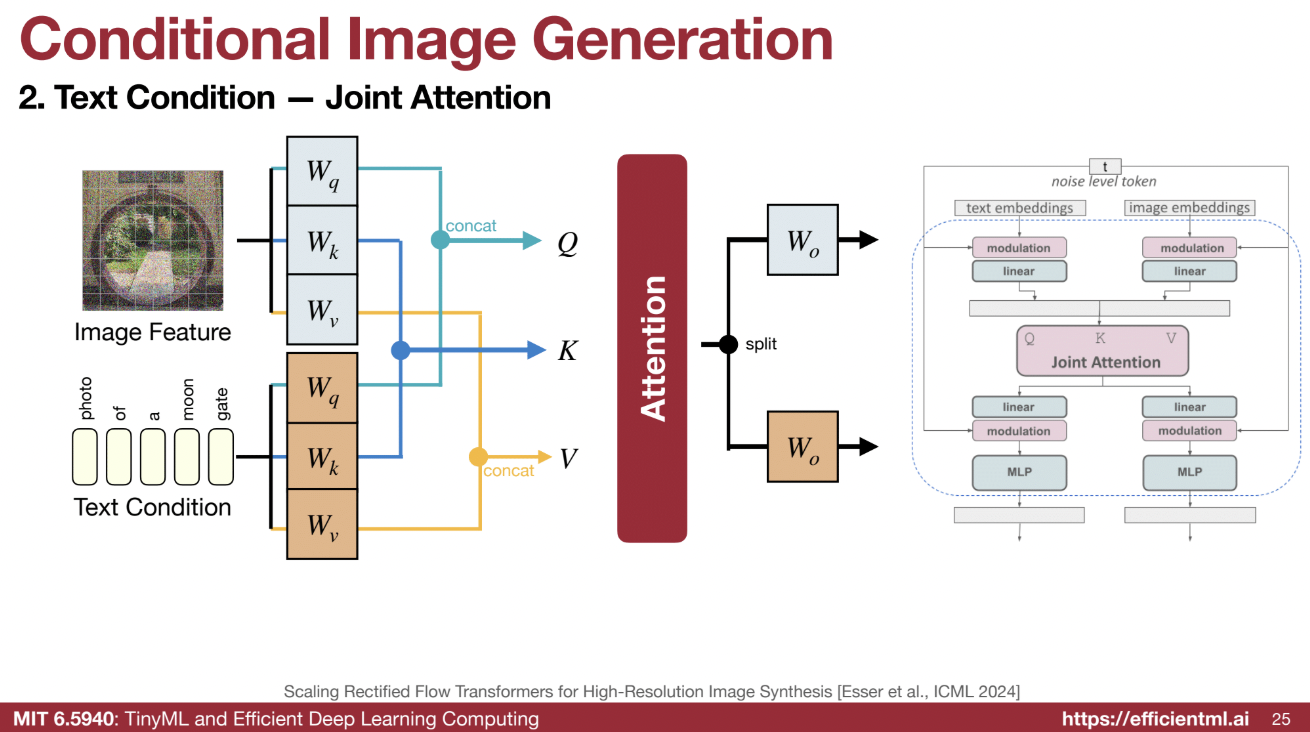
Task: Click the orange W_q box for text
Action: (x=321, y=387)
